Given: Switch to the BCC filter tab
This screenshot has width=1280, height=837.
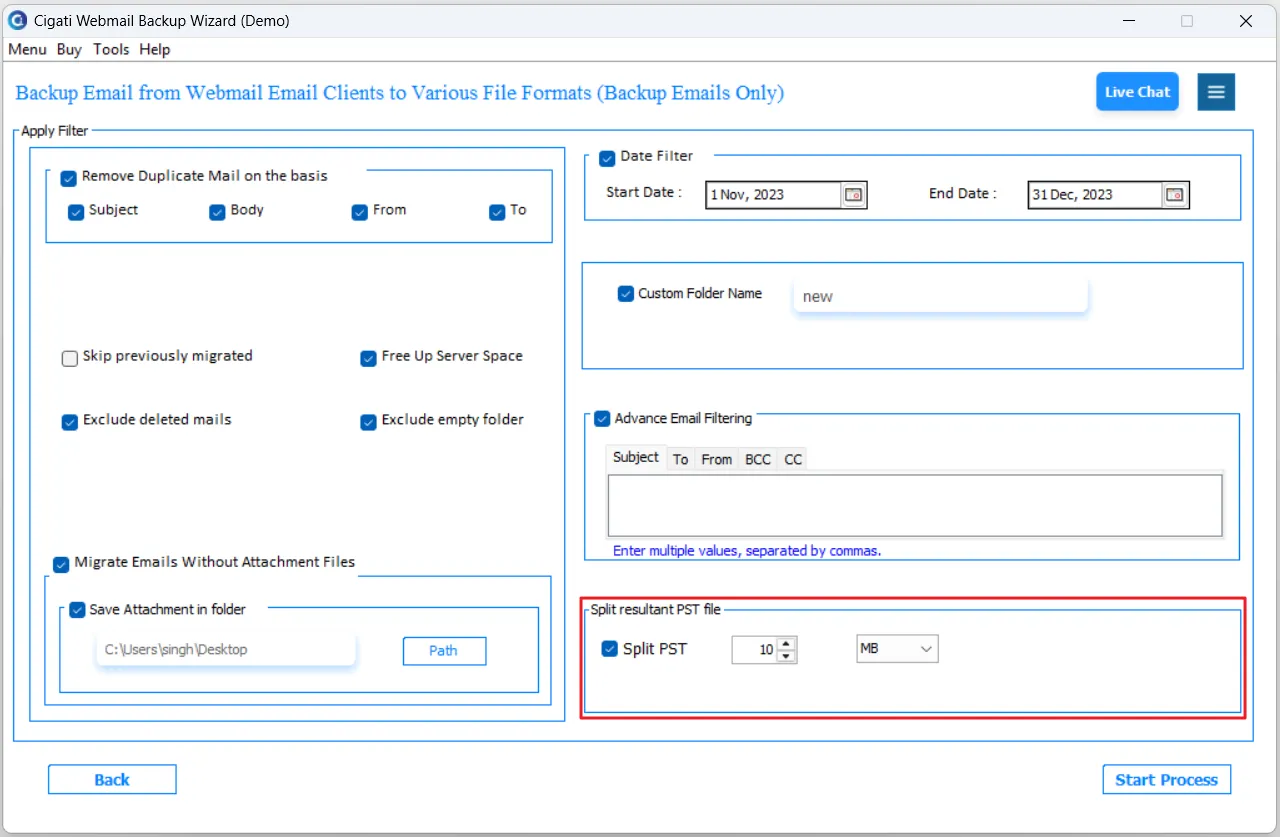Looking at the screenshot, I should click(758, 459).
